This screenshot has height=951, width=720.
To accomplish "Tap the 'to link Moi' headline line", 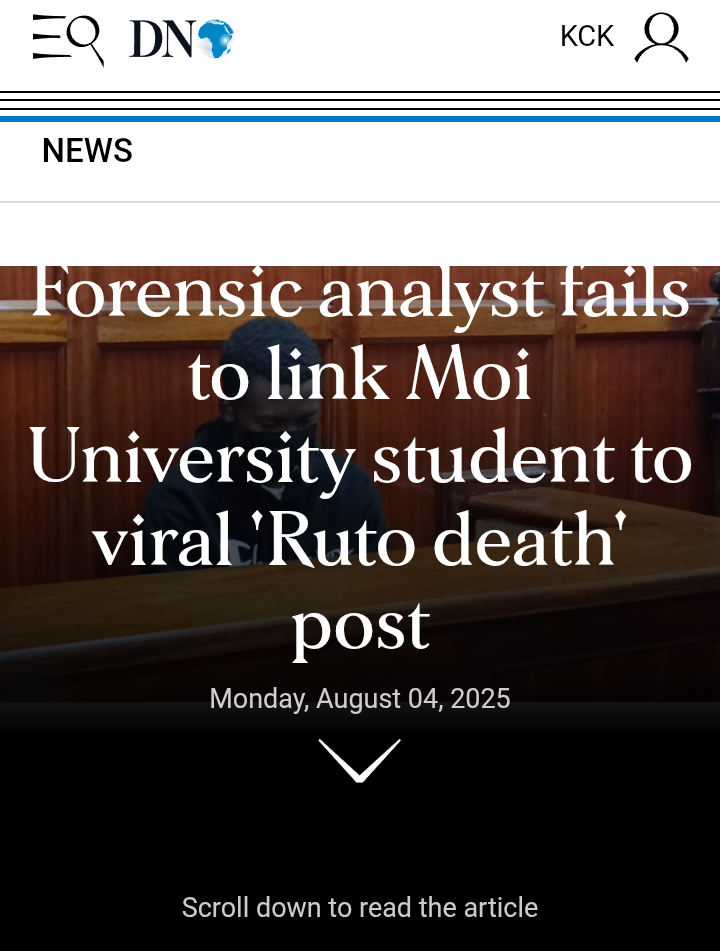I will (360, 378).
